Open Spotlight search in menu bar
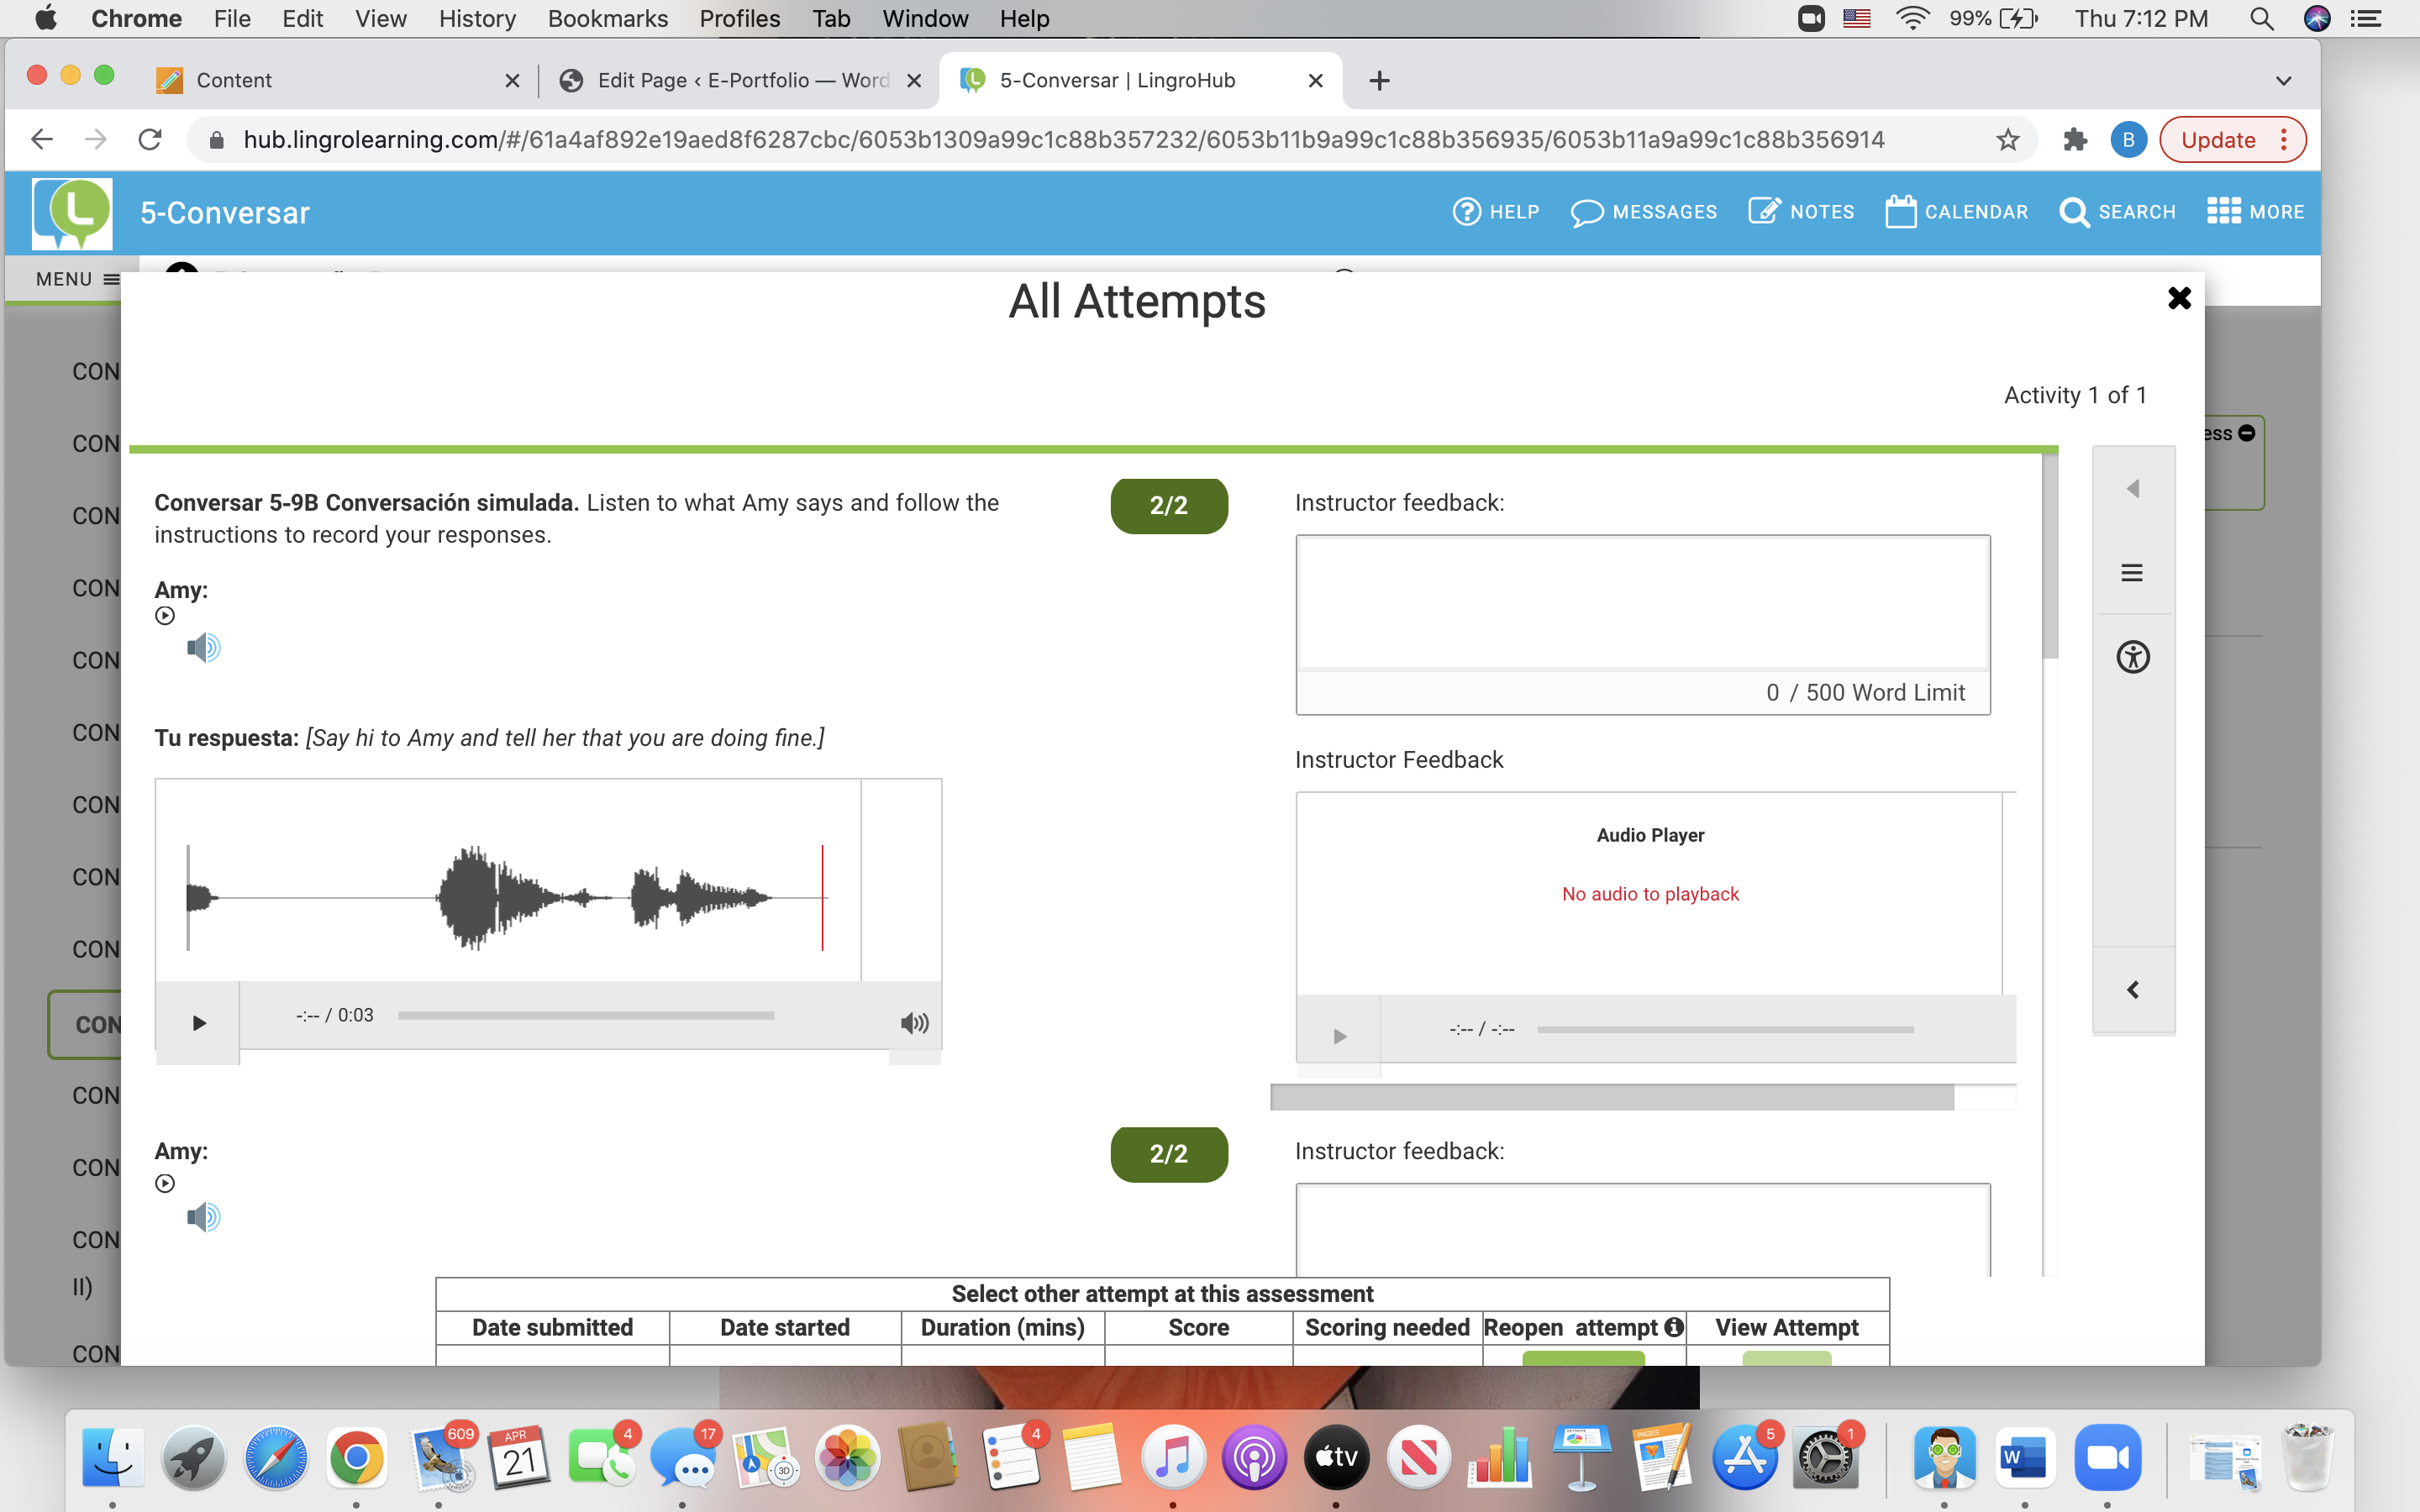This screenshot has width=2420, height=1512. (x=2261, y=18)
